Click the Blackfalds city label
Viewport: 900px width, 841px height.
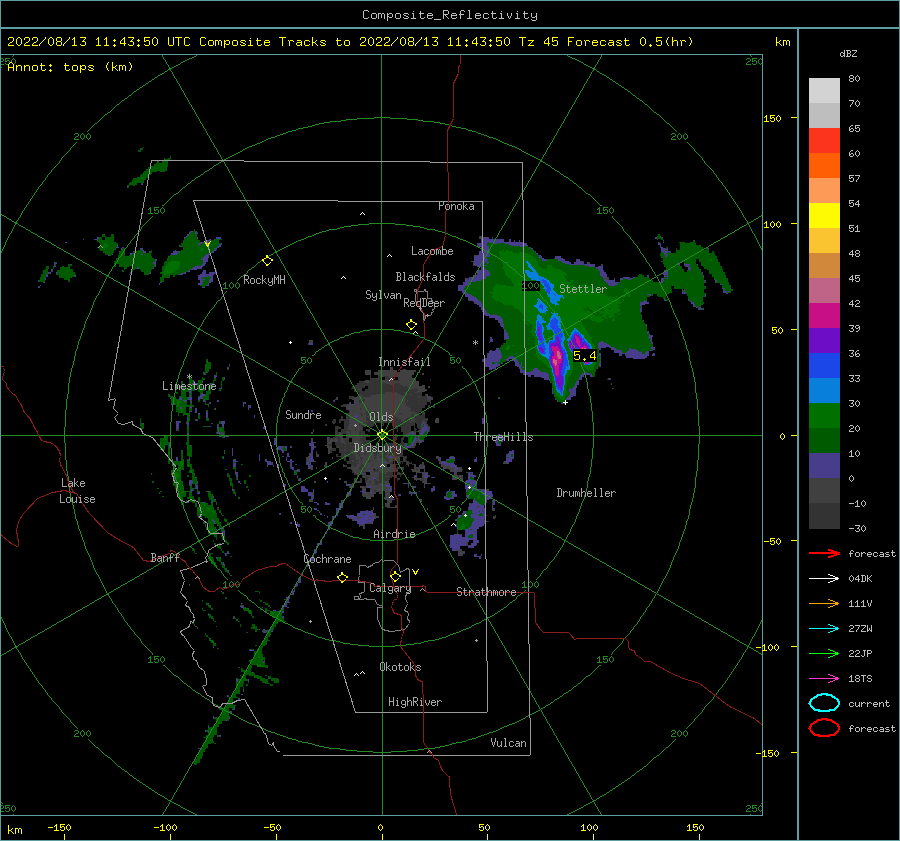pos(425,277)
